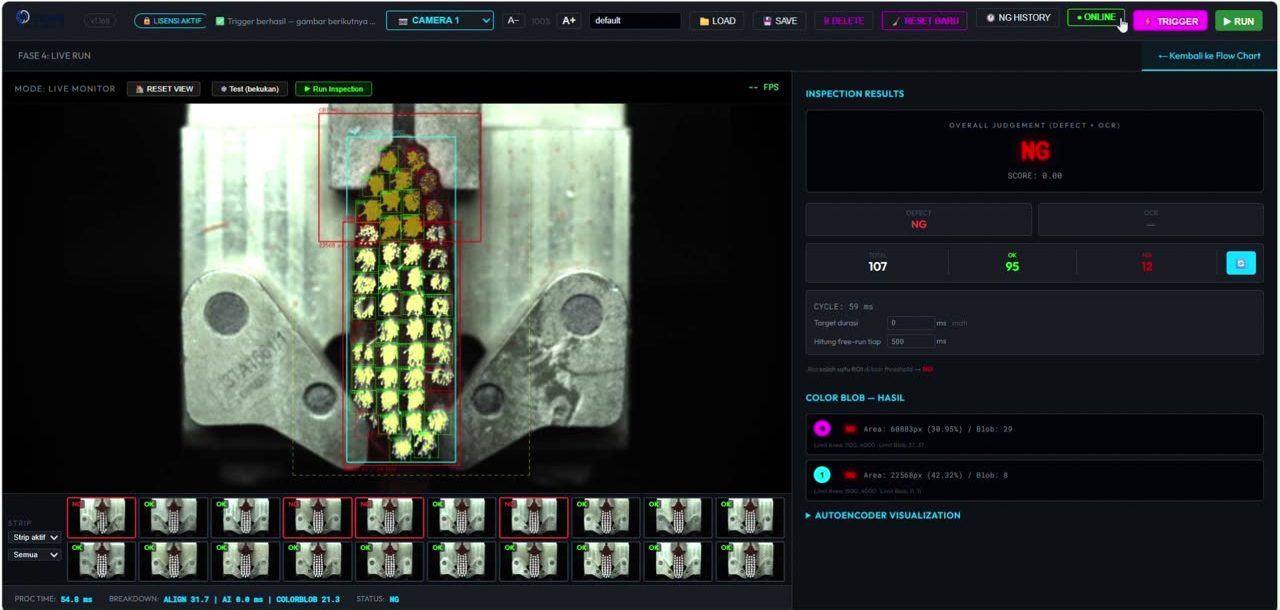Viewport: 1280px width, 610px height.
Task: Click the INSPECTION RESULTS heading
Action: coord(854,94)
